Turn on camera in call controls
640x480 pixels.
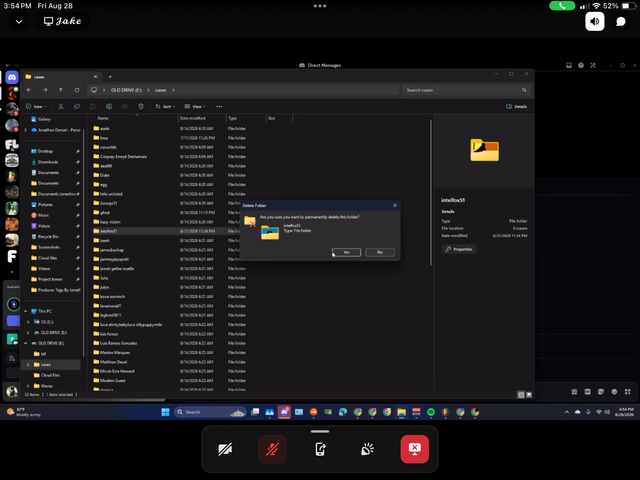click(225, 449)
